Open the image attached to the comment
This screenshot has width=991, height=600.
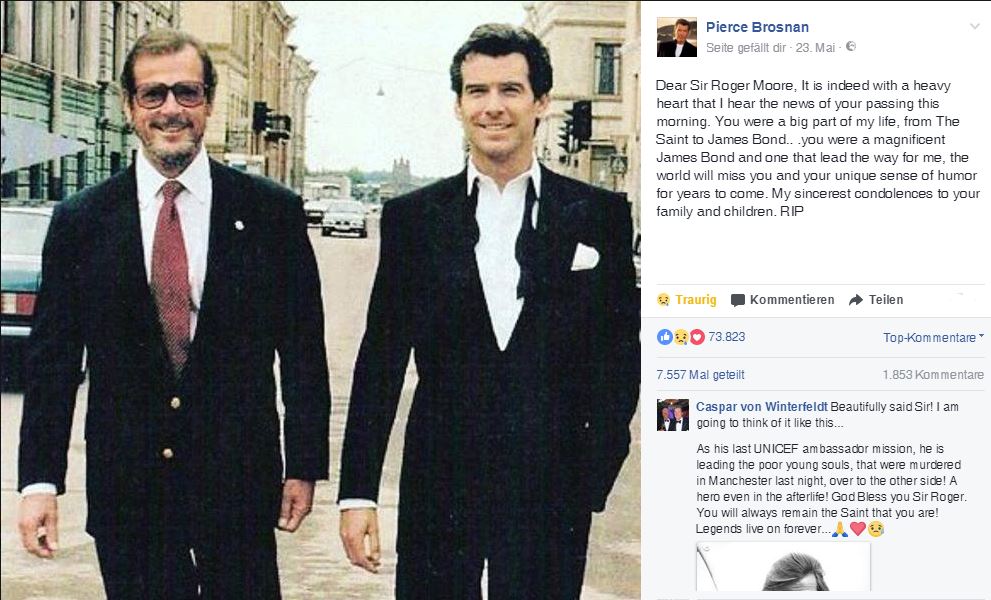coord(784,566)
